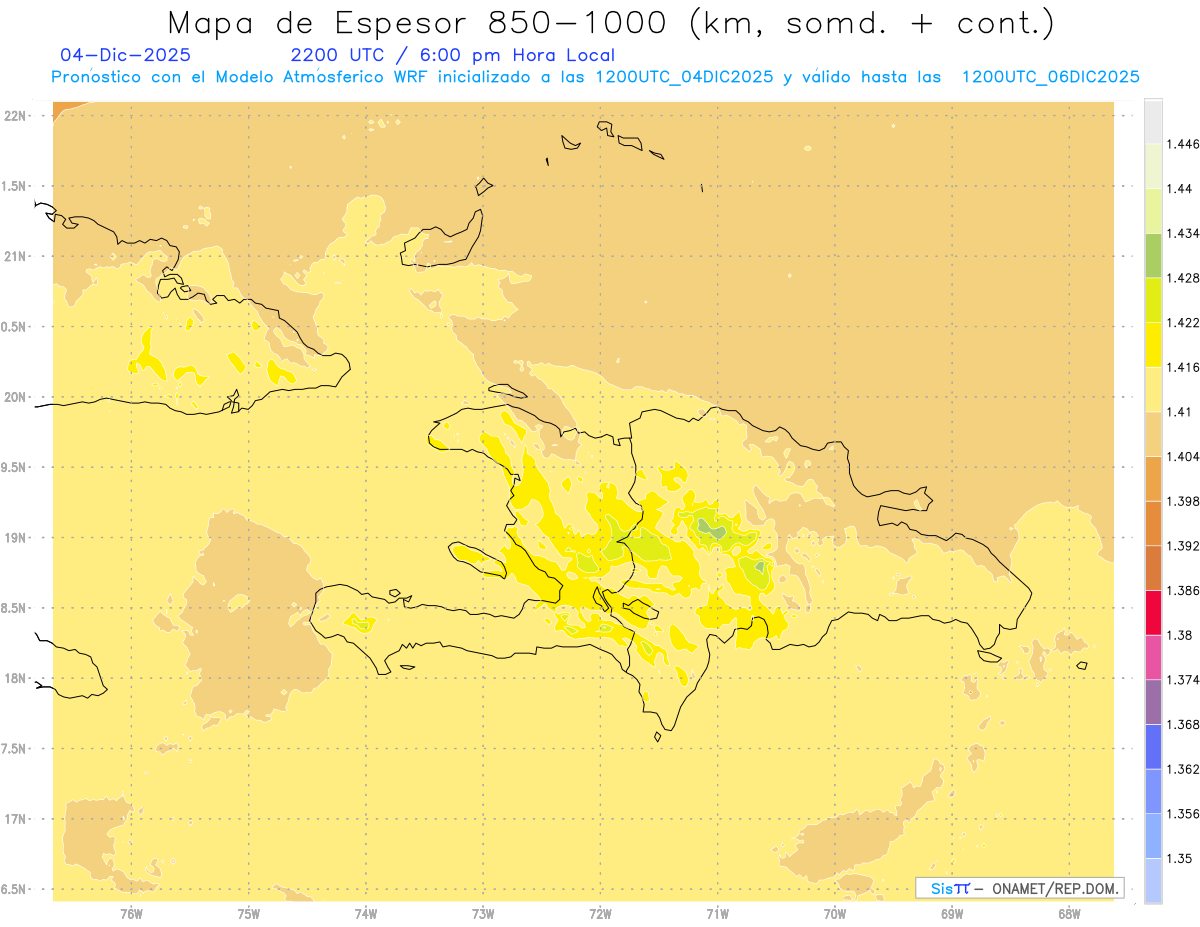This screenshot has height=927, width=1200.
Task: Click the 76W longitude label
Action: pos(131,913)
